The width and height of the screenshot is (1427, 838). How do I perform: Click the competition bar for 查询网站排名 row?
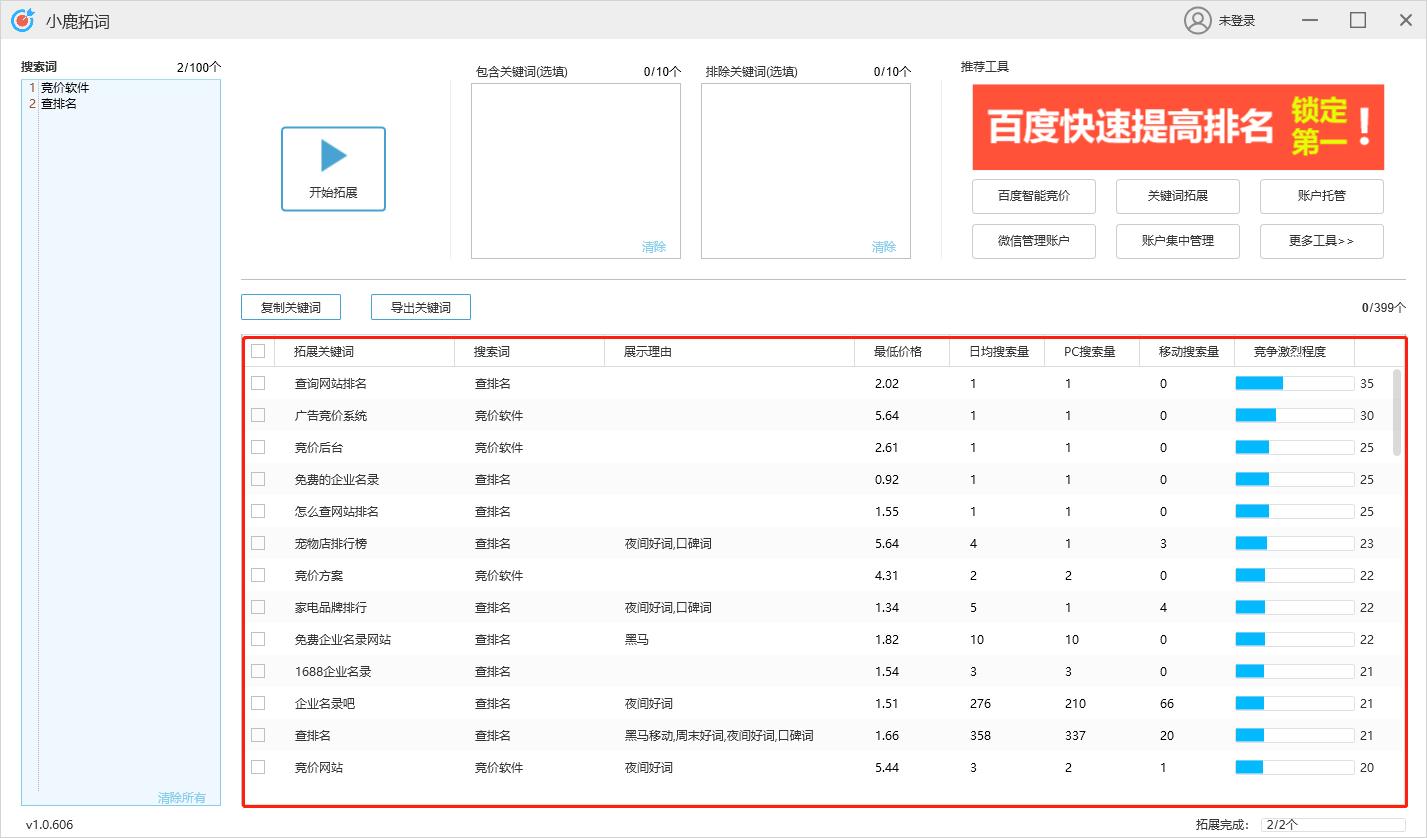(x=1295, y=383)
